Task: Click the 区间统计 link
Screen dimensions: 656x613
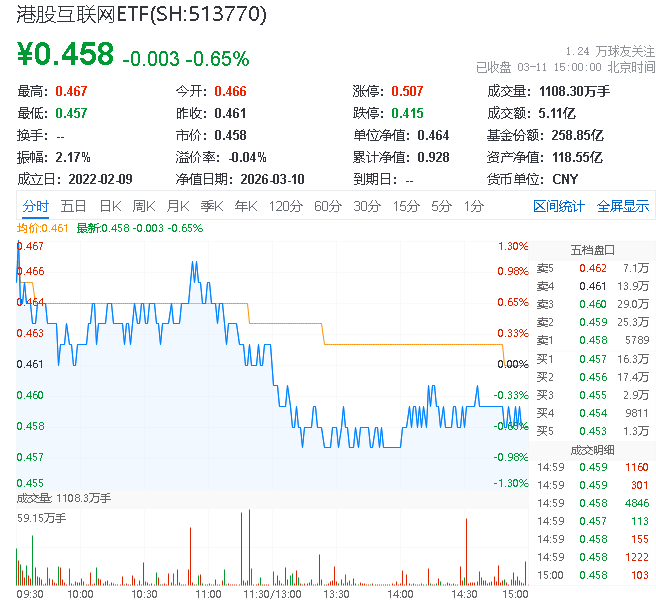Action: [558, 206]
